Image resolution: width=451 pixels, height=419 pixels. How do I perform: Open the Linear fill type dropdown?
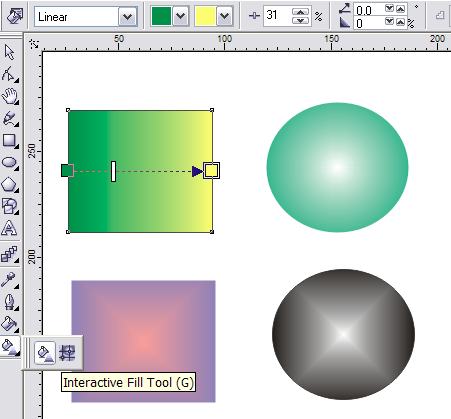click(127, 16)
